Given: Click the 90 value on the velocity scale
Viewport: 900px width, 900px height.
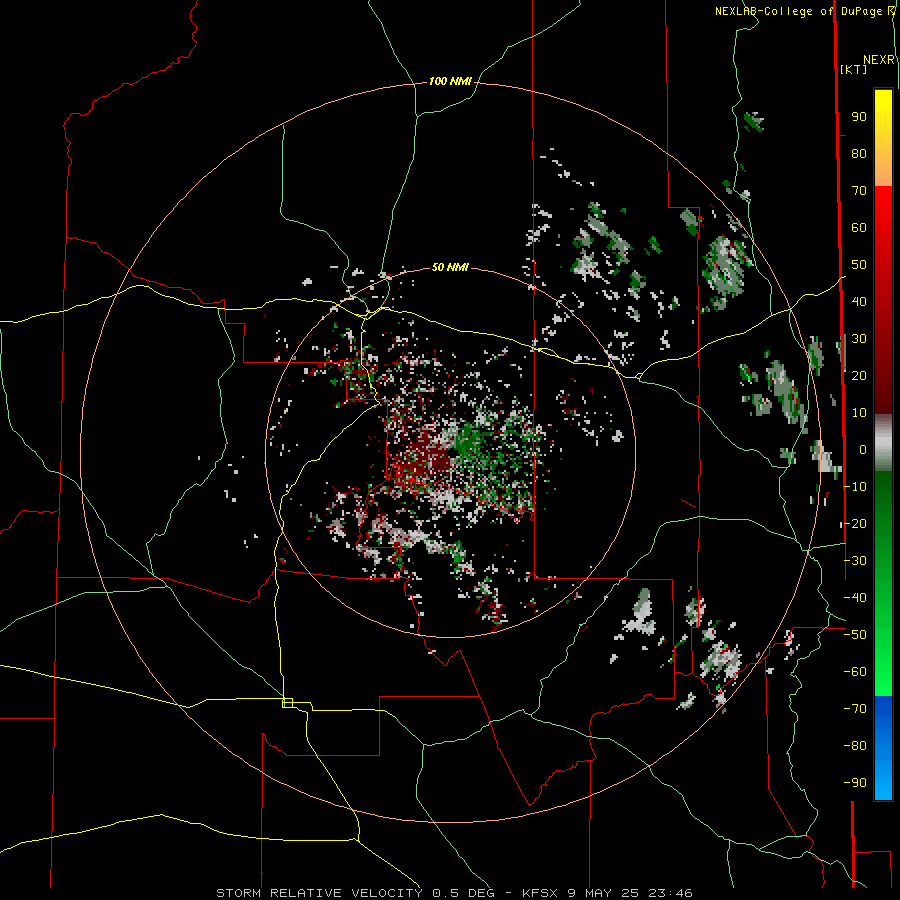Looking at the screenshot, I should (859, 117).
